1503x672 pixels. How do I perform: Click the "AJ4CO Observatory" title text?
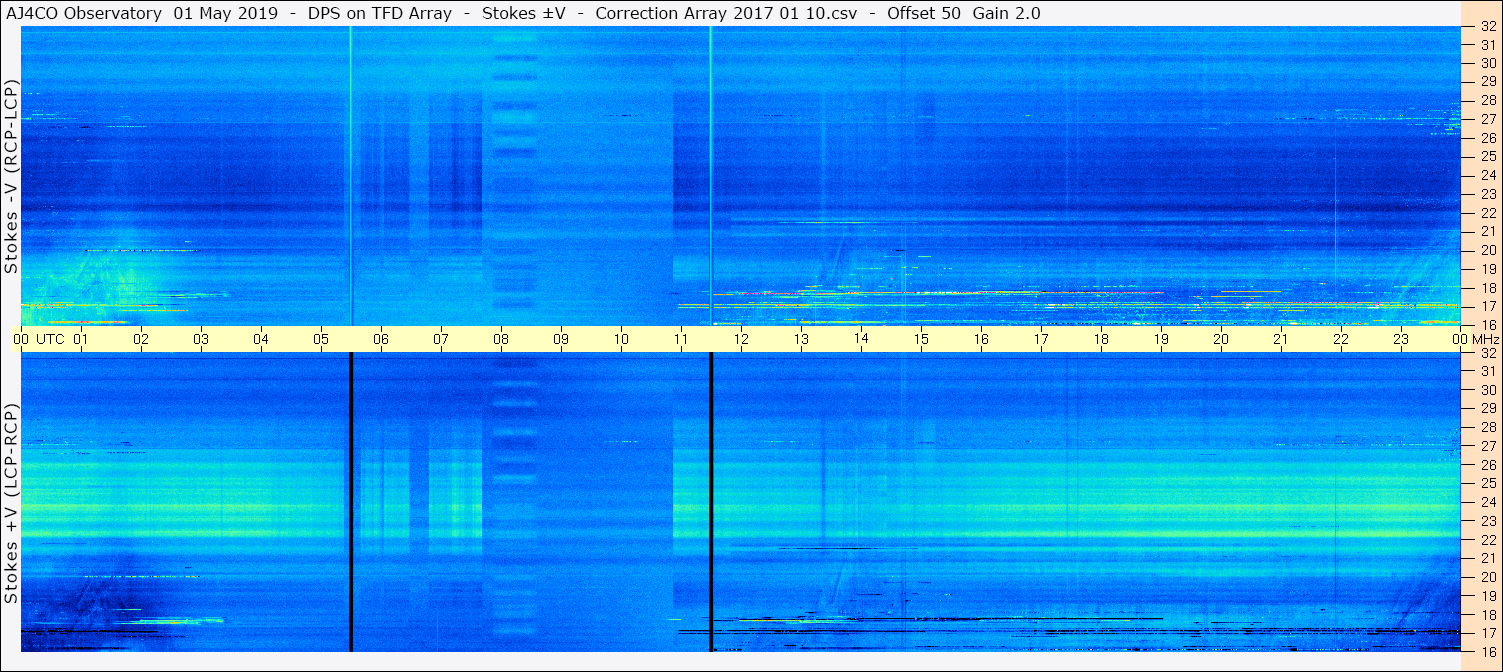point(85,14)
